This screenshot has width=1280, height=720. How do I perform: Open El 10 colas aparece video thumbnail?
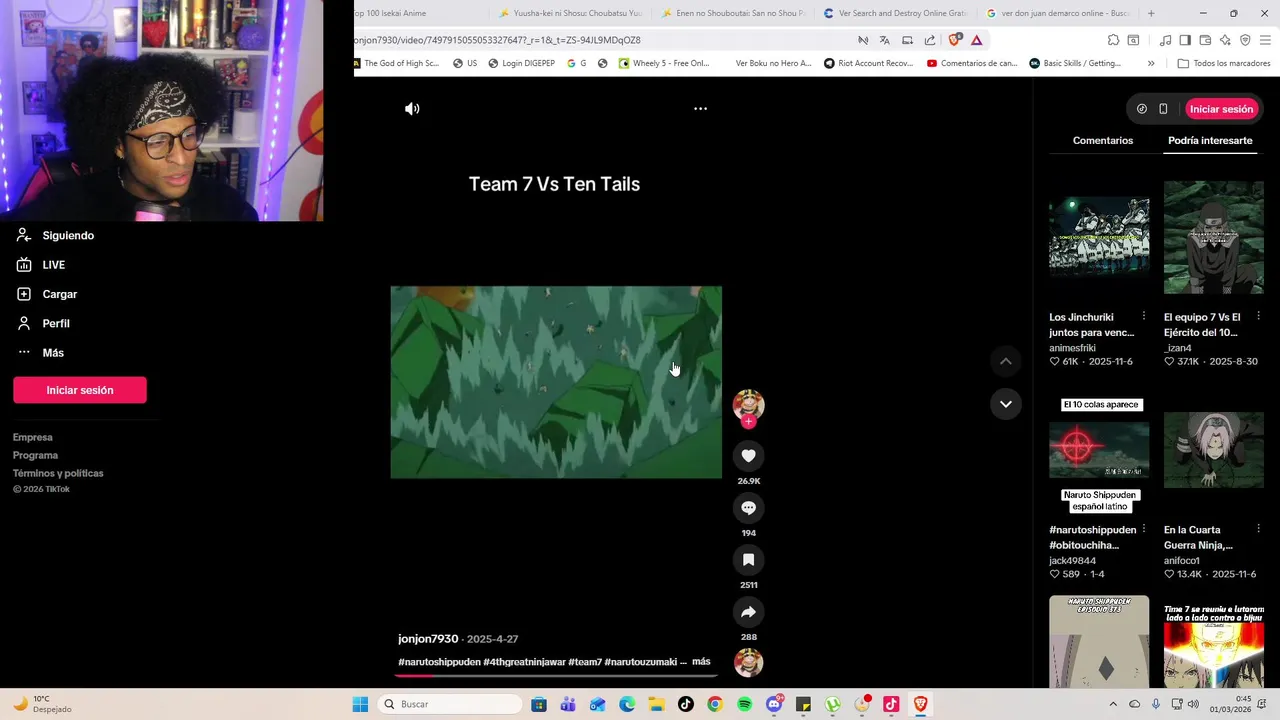[1099, 451]
